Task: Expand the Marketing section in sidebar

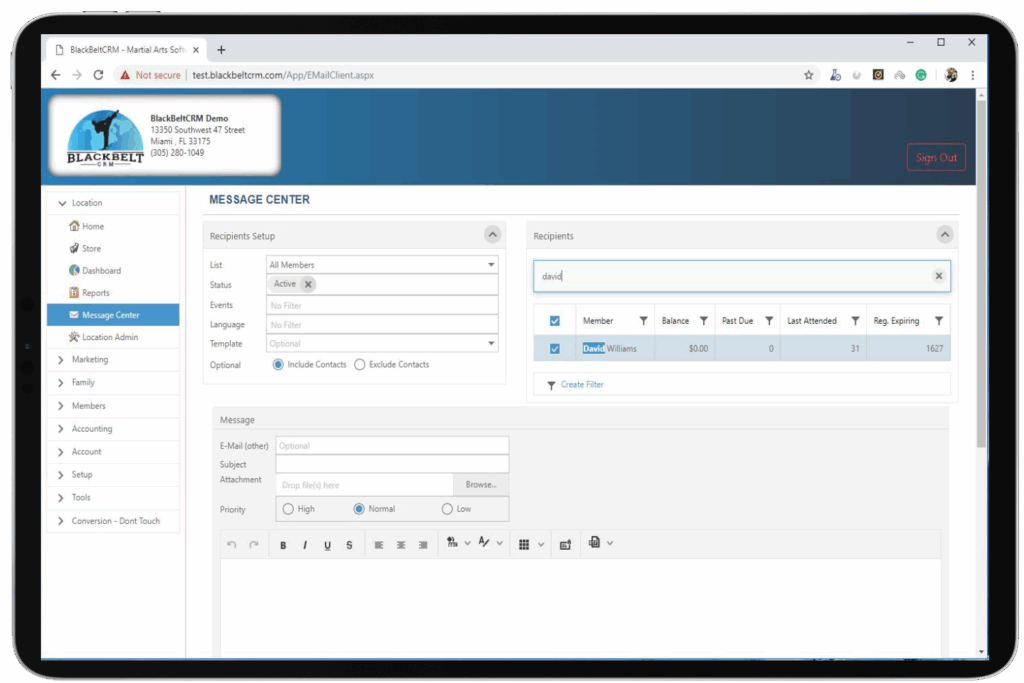Action: click(x=90, y=359)
